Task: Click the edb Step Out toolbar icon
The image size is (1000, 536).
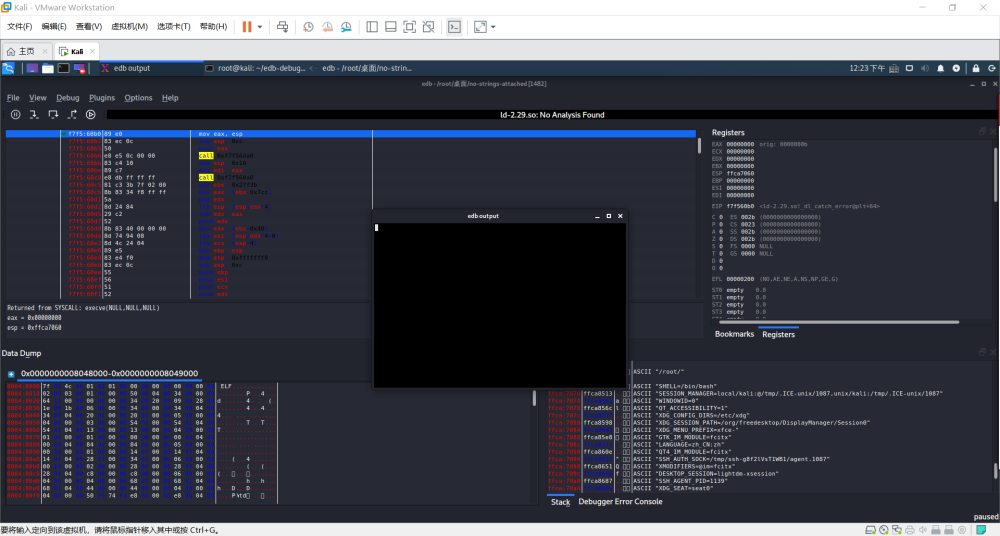Action: (x=72, y=115)
